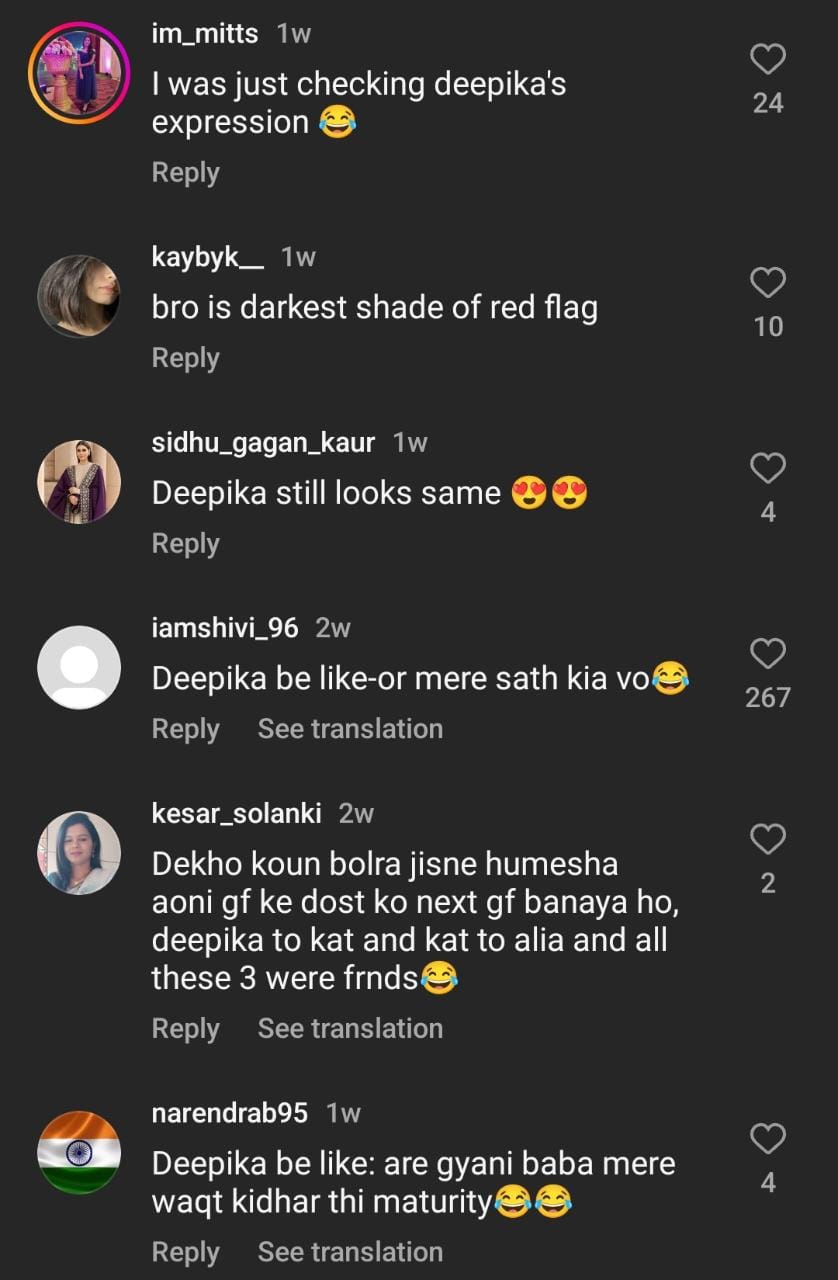
Task: Reply to 'Deepika still looks same' comment
Action: point(185,543)
